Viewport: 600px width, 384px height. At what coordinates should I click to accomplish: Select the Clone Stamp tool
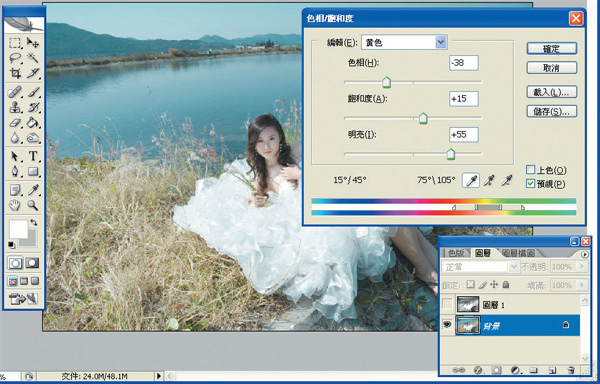(15, 107)
